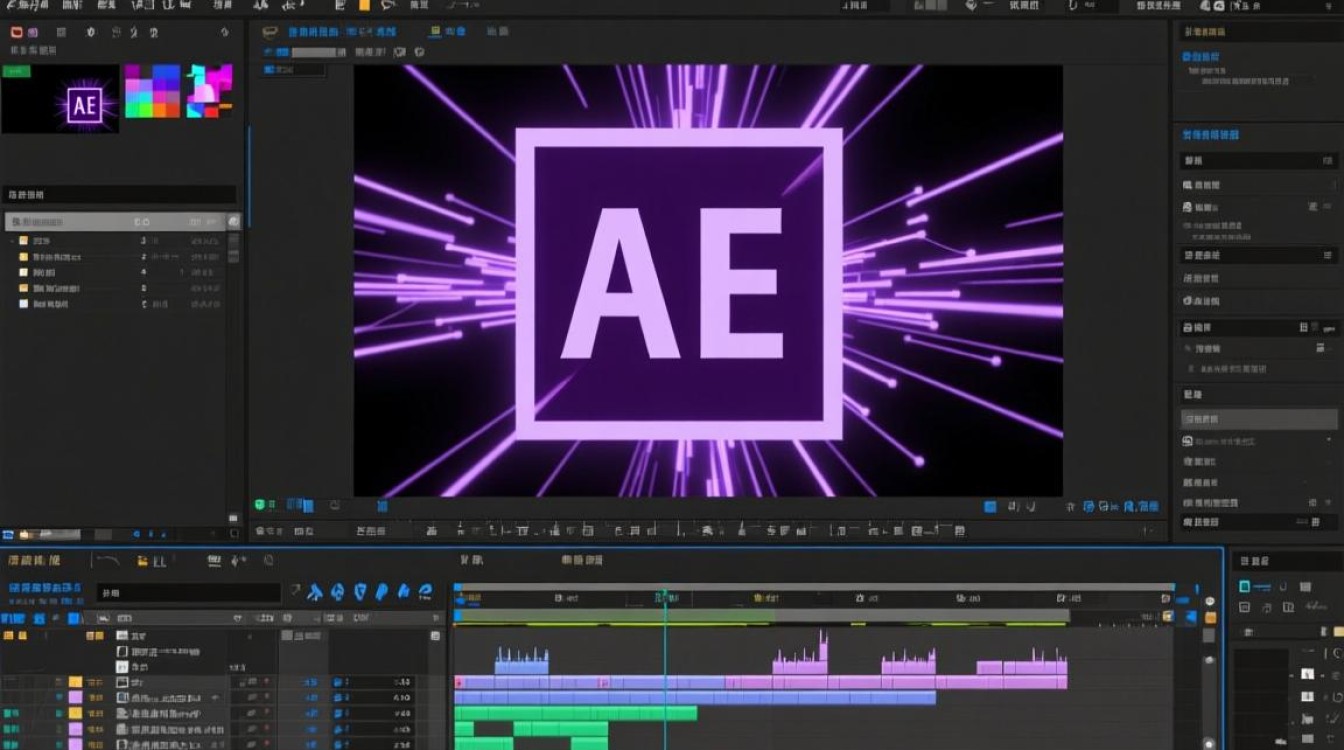Focus the search field in the timeline panel

point(188,593)
